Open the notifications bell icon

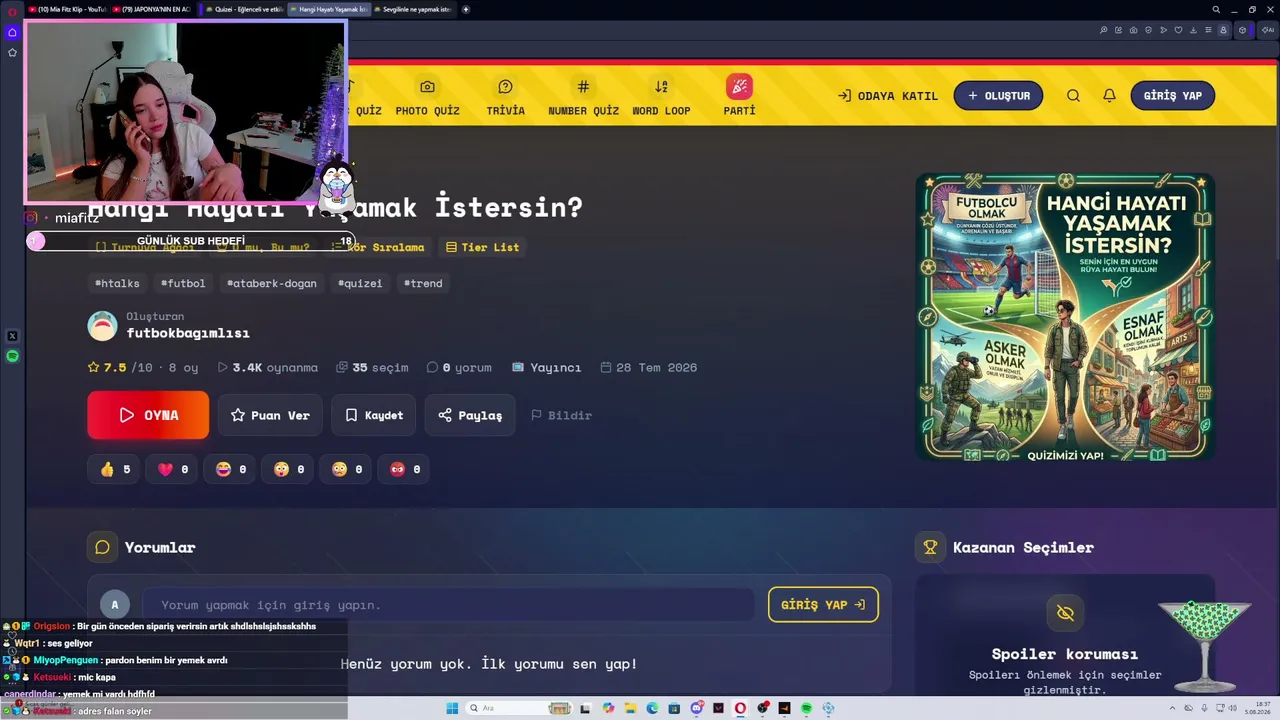point(1109,96)
